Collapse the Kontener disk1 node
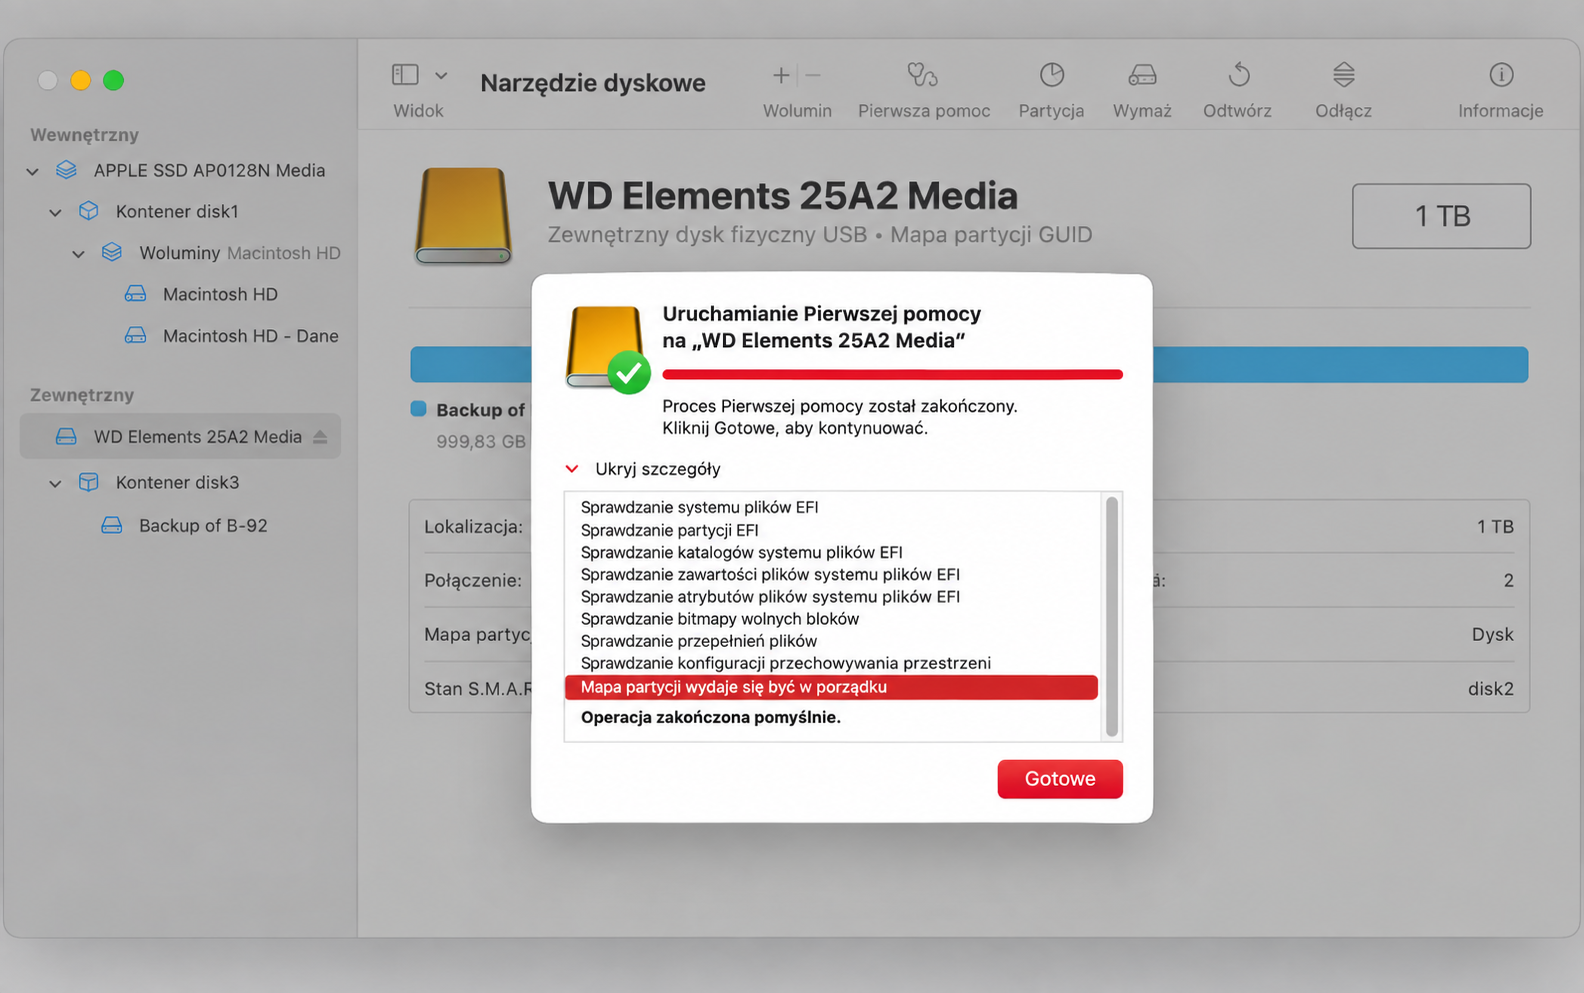Image resolution: width=1584 pixels, height=993 pixels. [x=56, y=212]
